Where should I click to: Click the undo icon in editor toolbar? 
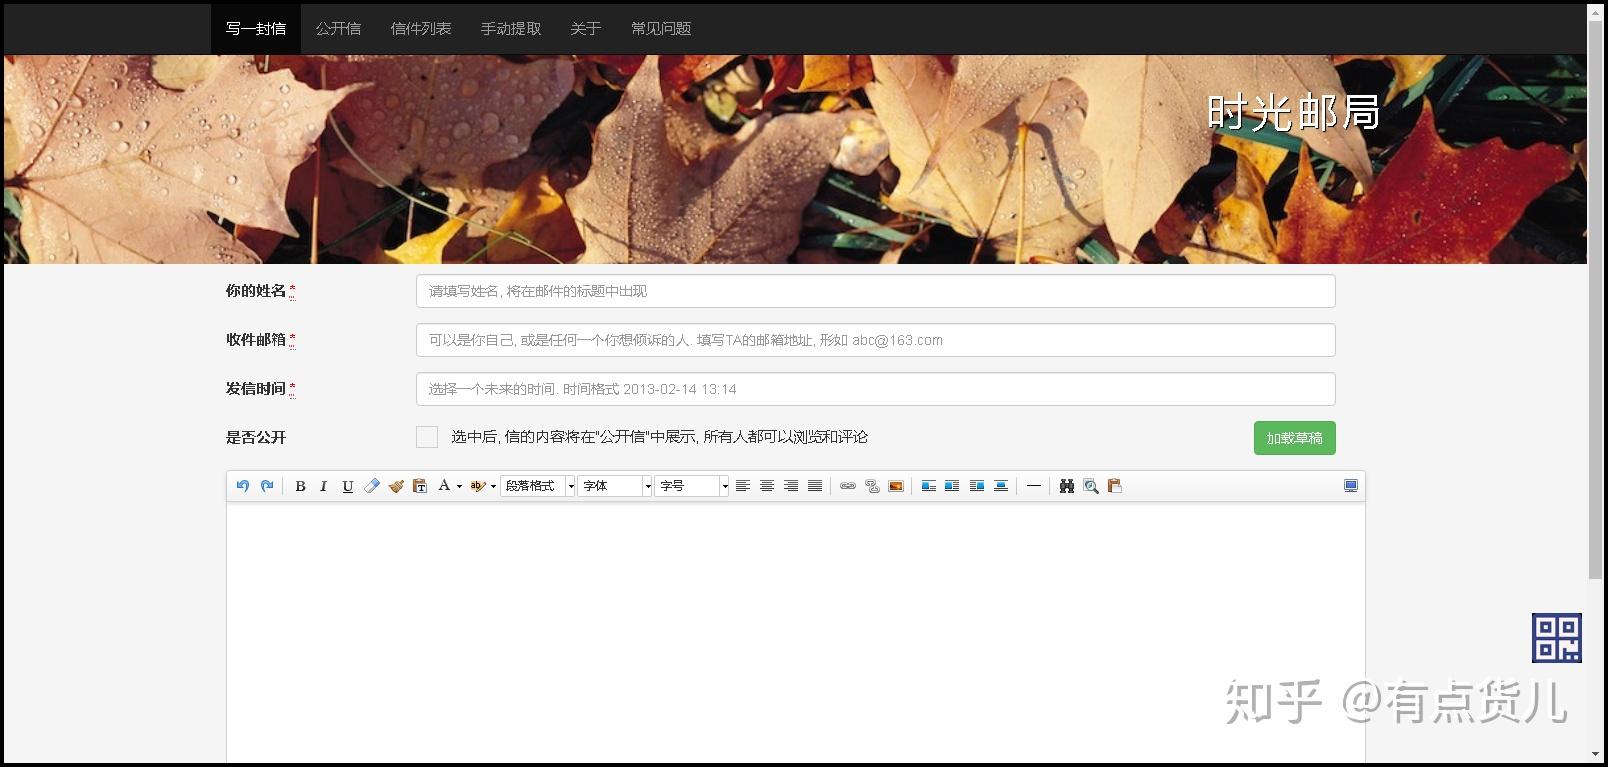242,486
